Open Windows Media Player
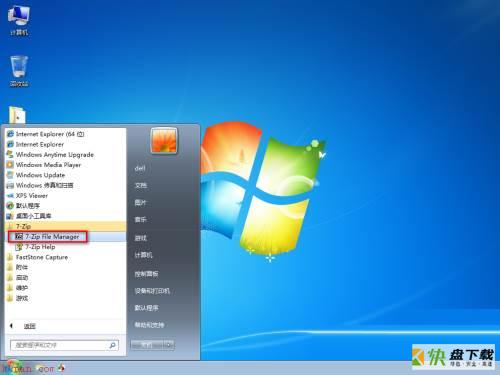Screen dimensions: 500x375 [44, 165]
